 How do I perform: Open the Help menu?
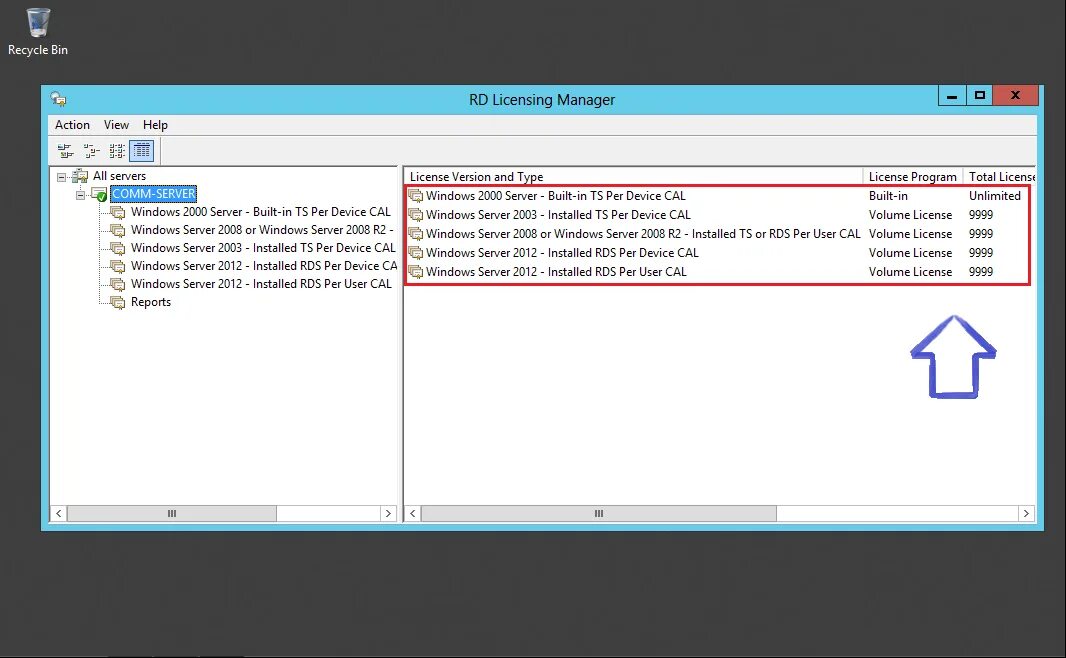click(x=155, y=124)
